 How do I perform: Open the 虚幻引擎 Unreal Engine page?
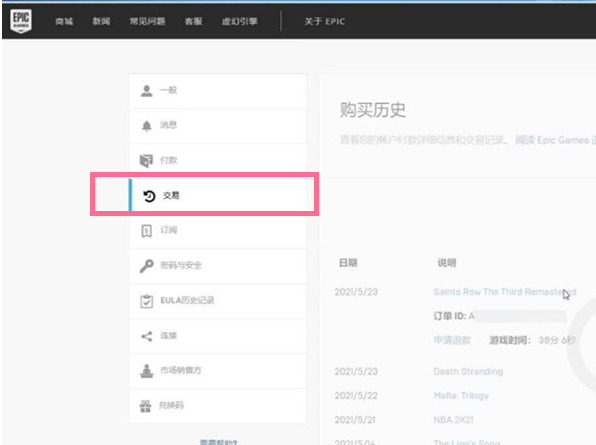[239, 21]
